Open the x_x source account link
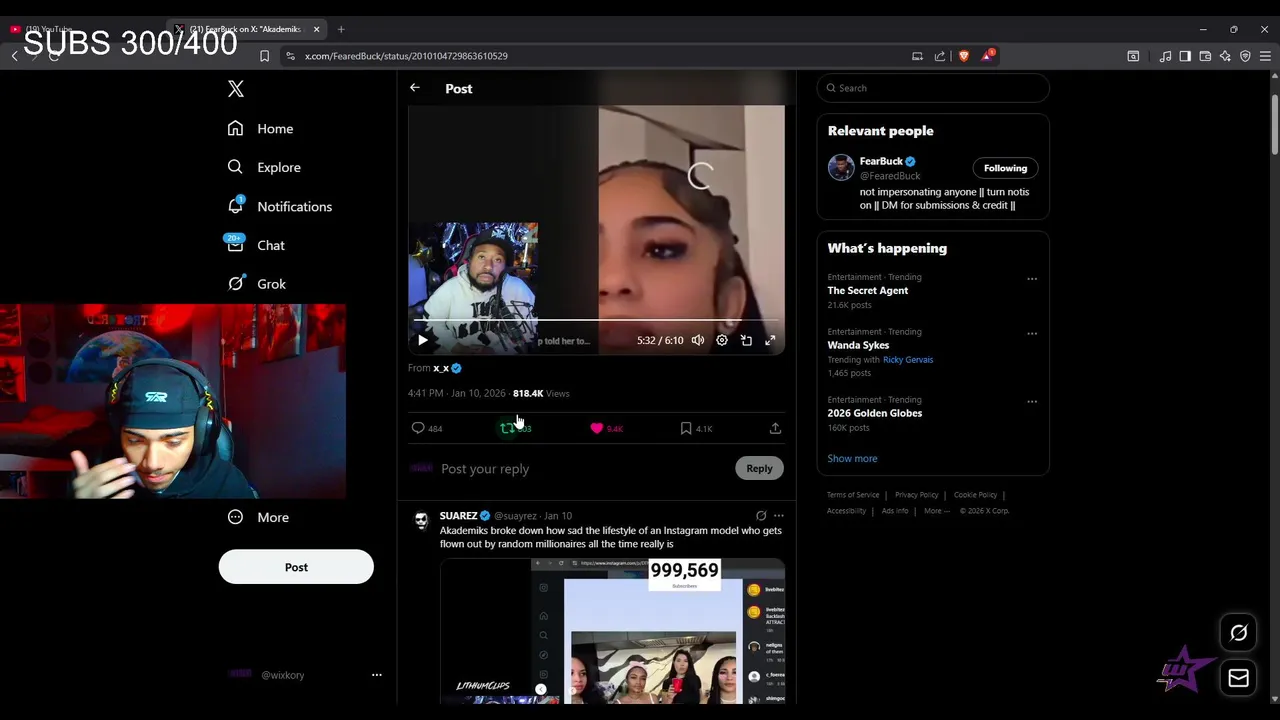1280x720 pixels. click(447, 368)
